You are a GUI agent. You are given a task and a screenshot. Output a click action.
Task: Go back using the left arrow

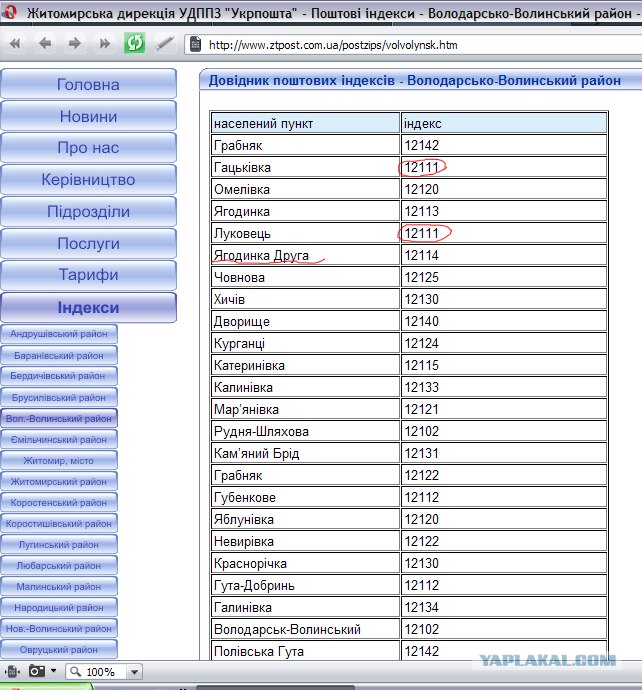pyautogui.click(x=45, y=44)
